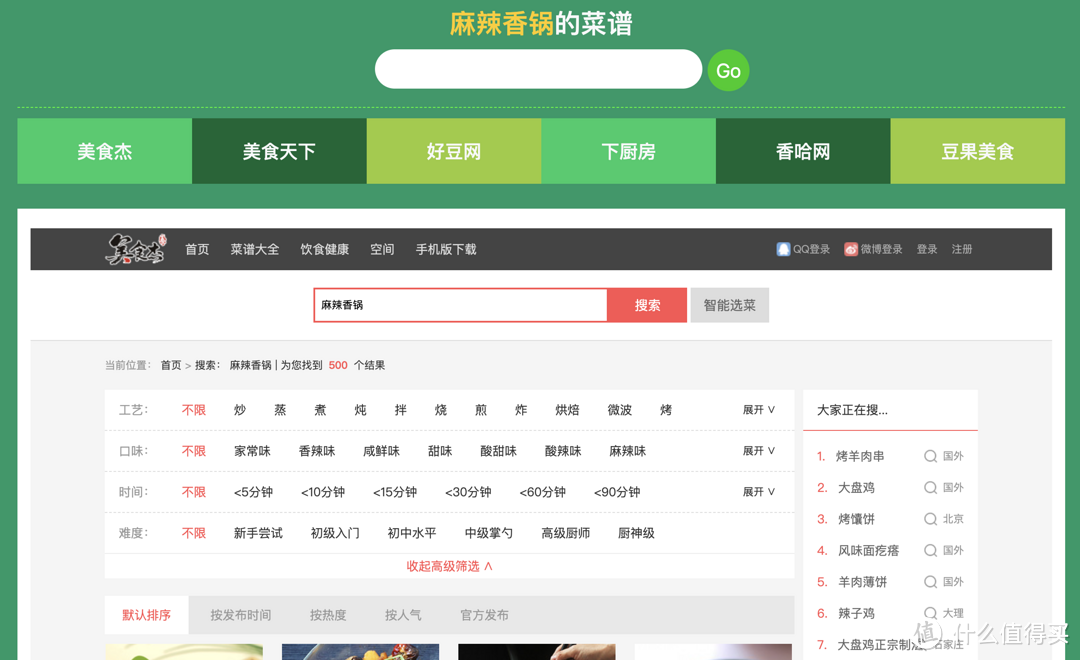1080x660 pixels.
Task: Switch to the 下厨房 site tab
Action: coord(628,151)
